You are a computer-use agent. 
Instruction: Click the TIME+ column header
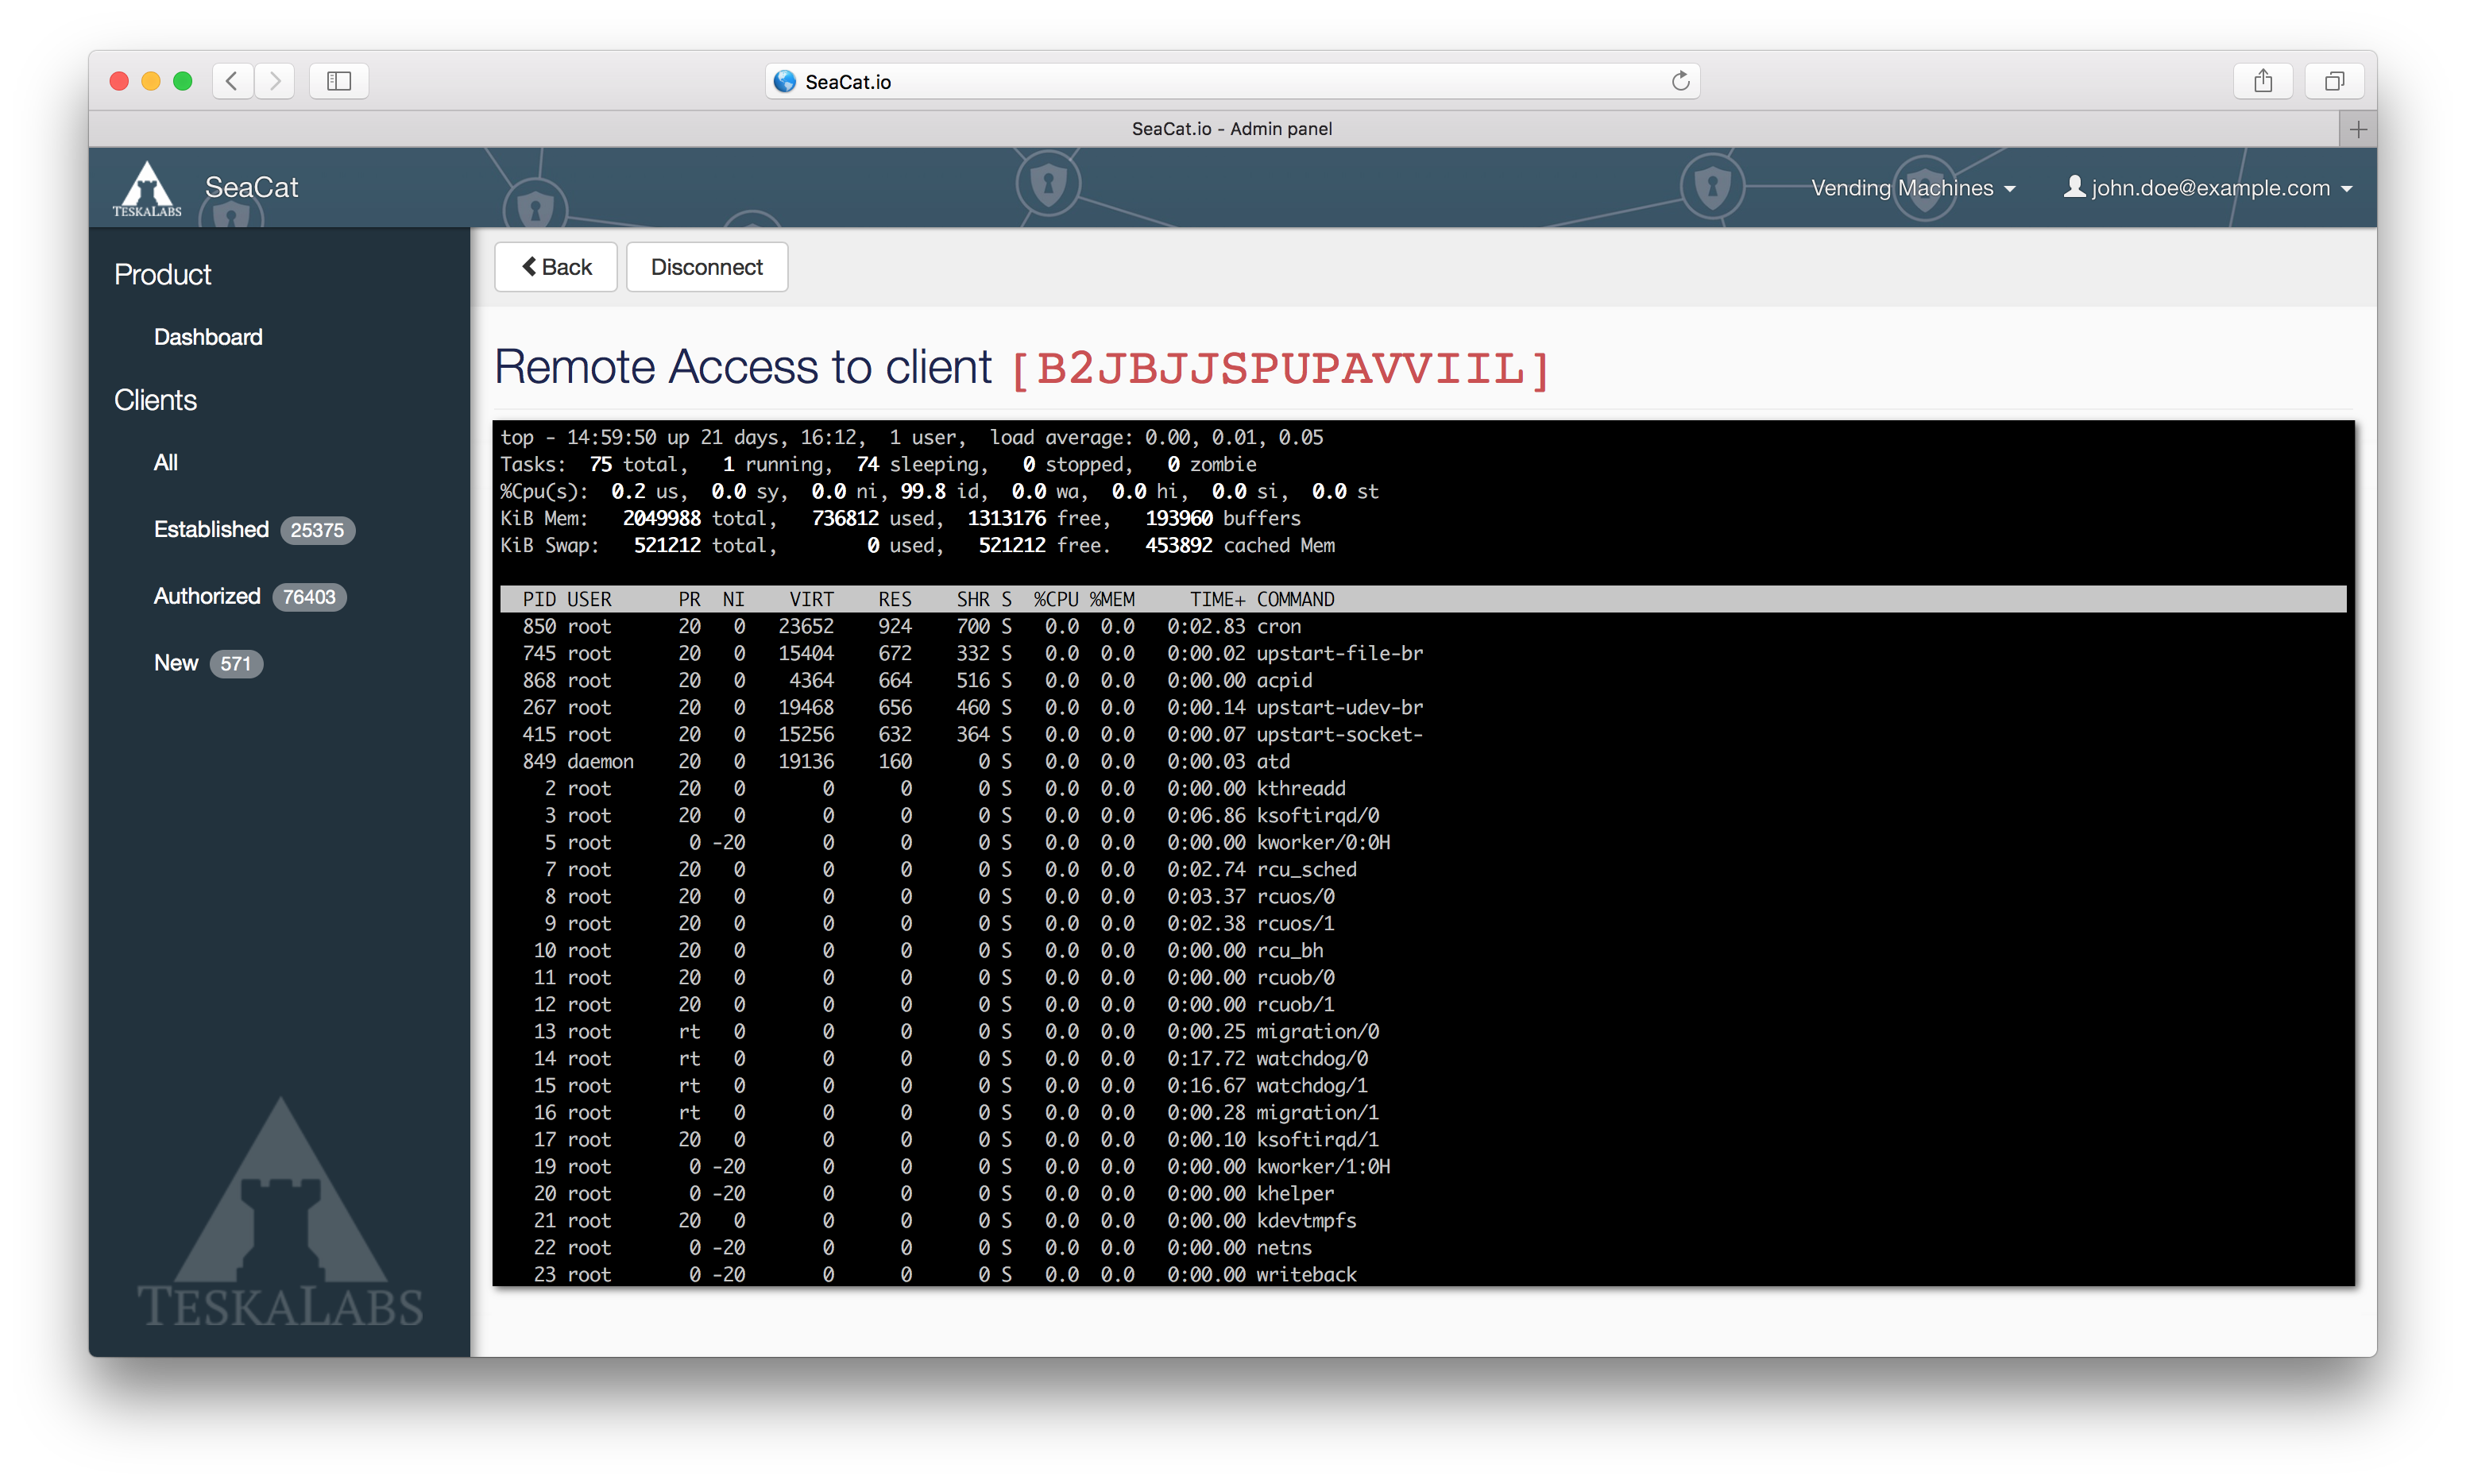(1217, 599)
